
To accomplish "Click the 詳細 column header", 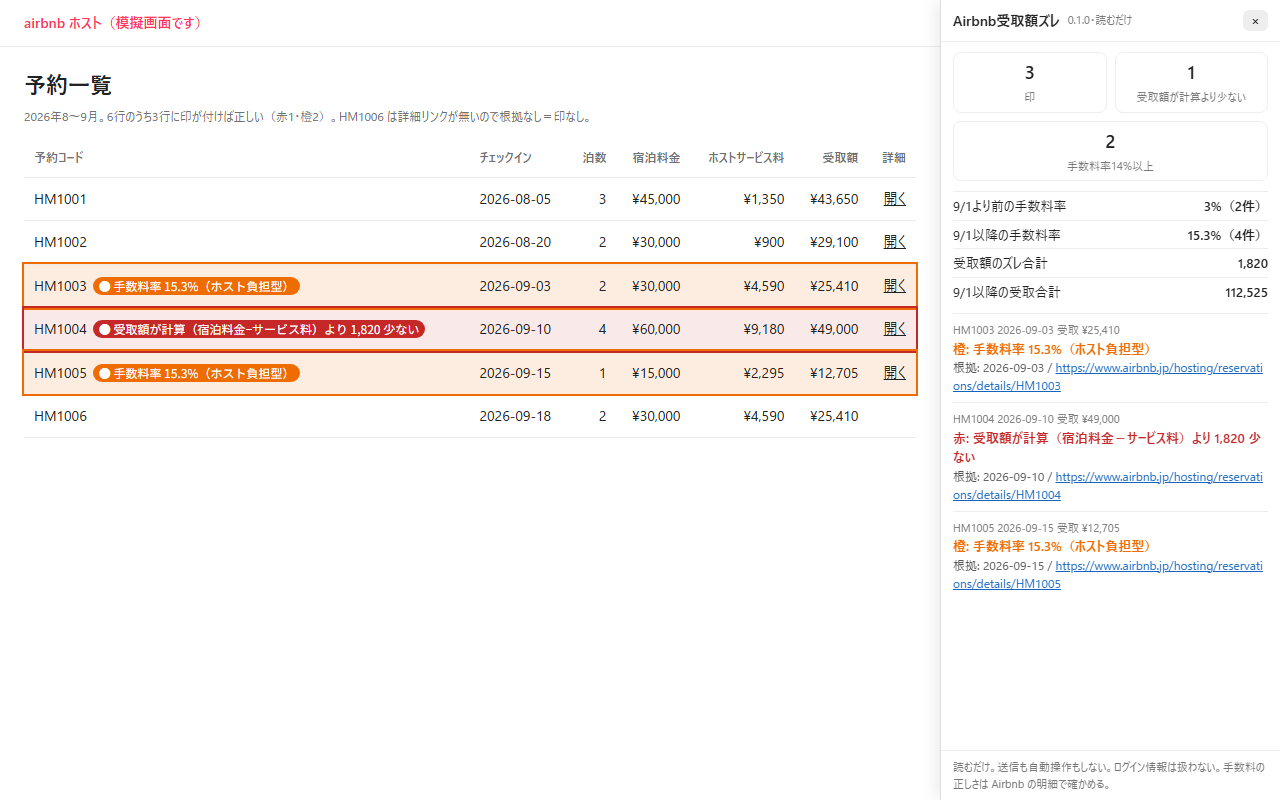I will click(x=894, y=158).
